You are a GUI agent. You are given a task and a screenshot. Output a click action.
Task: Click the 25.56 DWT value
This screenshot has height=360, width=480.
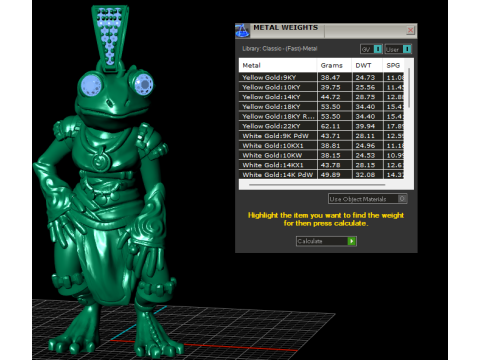pyautogui.click(x=365, y=87)
